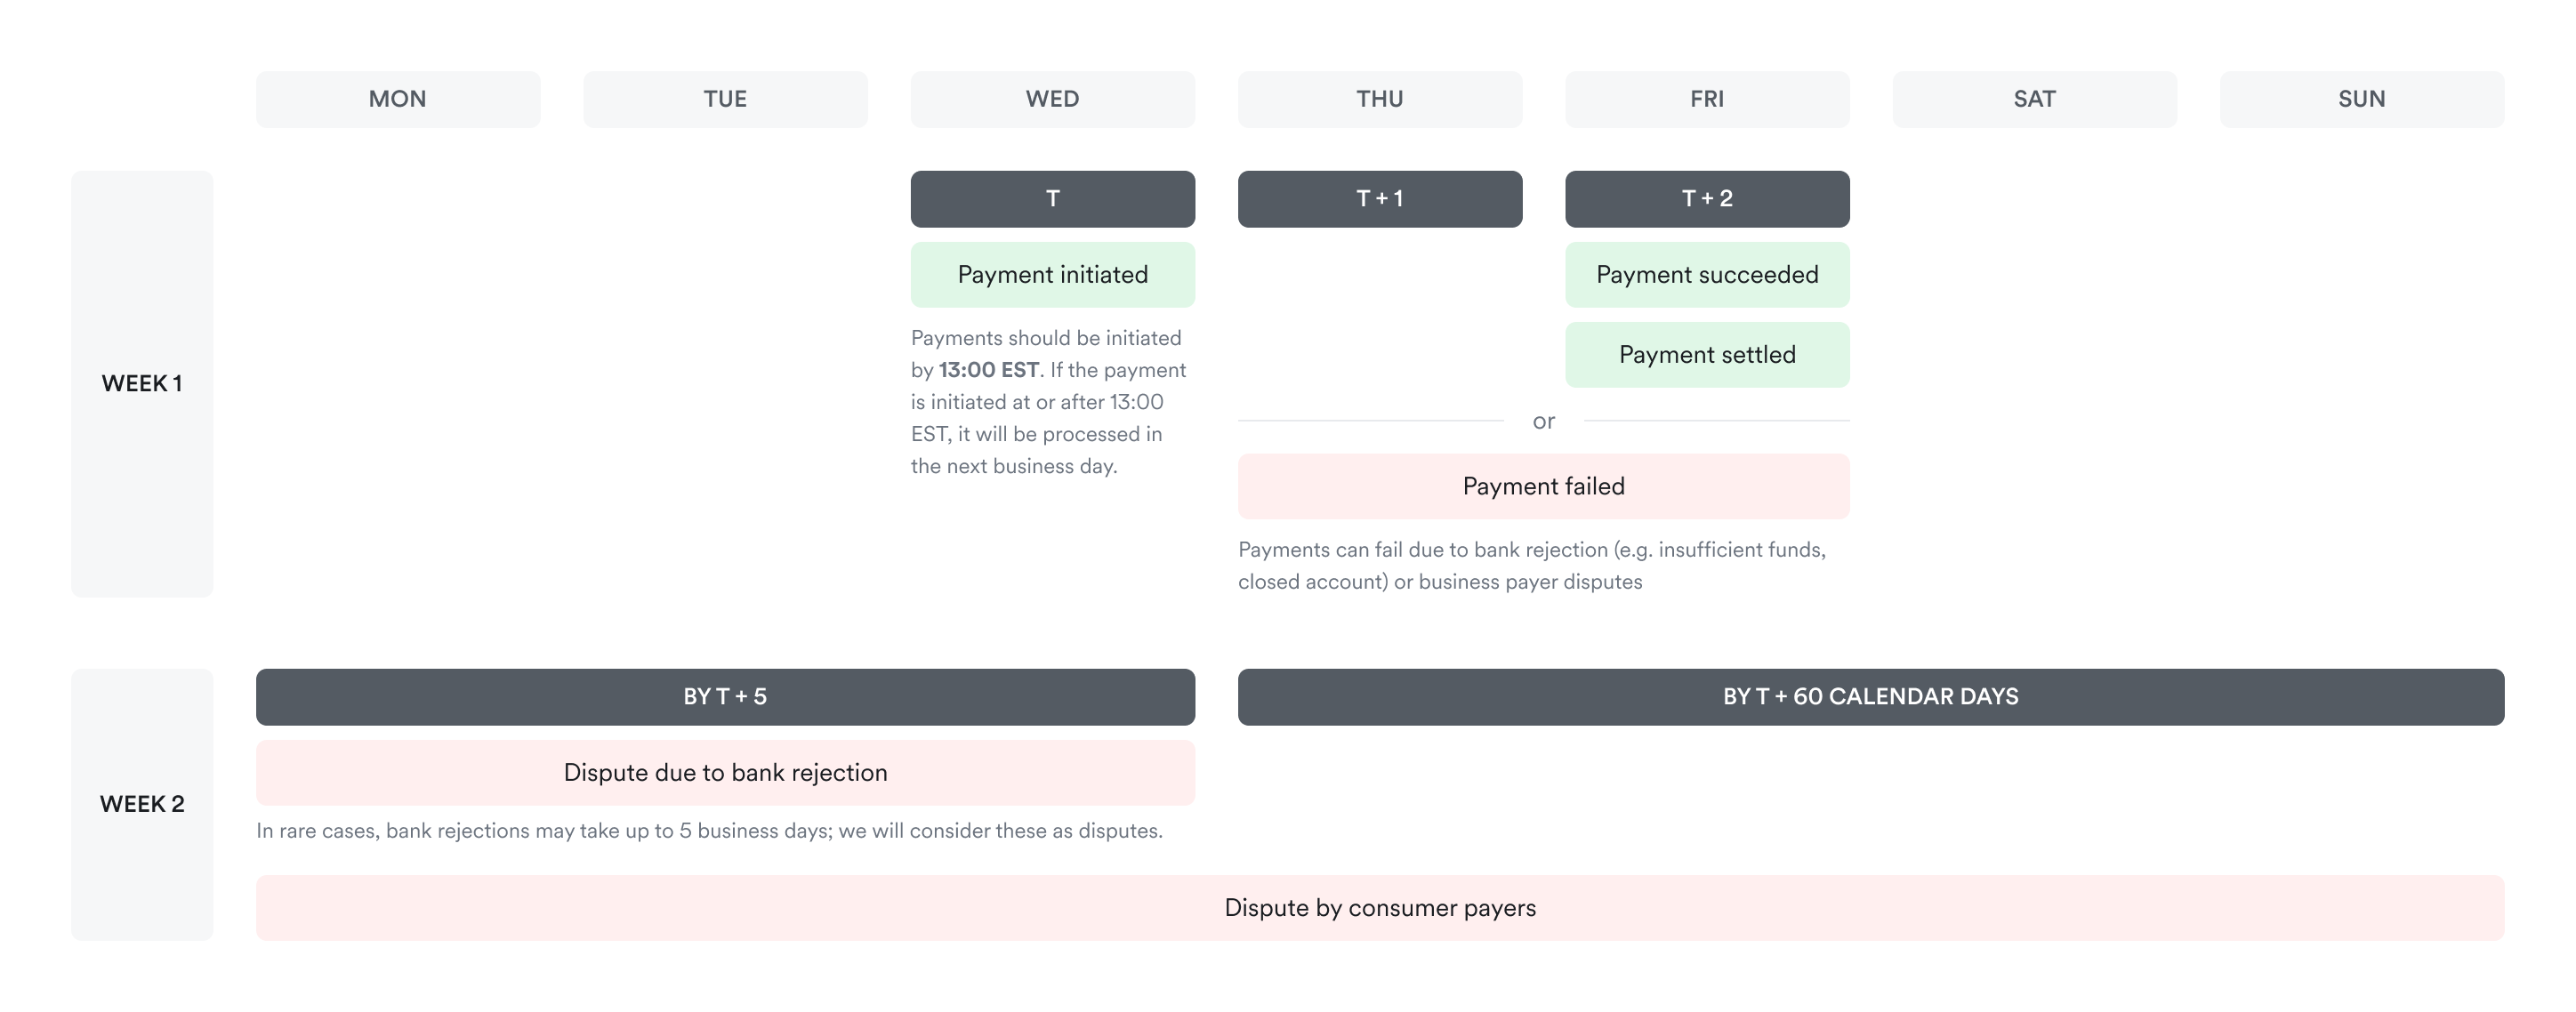Click the WEEK 2 row label
Screen dimensions: 2576x1012
pyautogui.click(x=142, y=804)
